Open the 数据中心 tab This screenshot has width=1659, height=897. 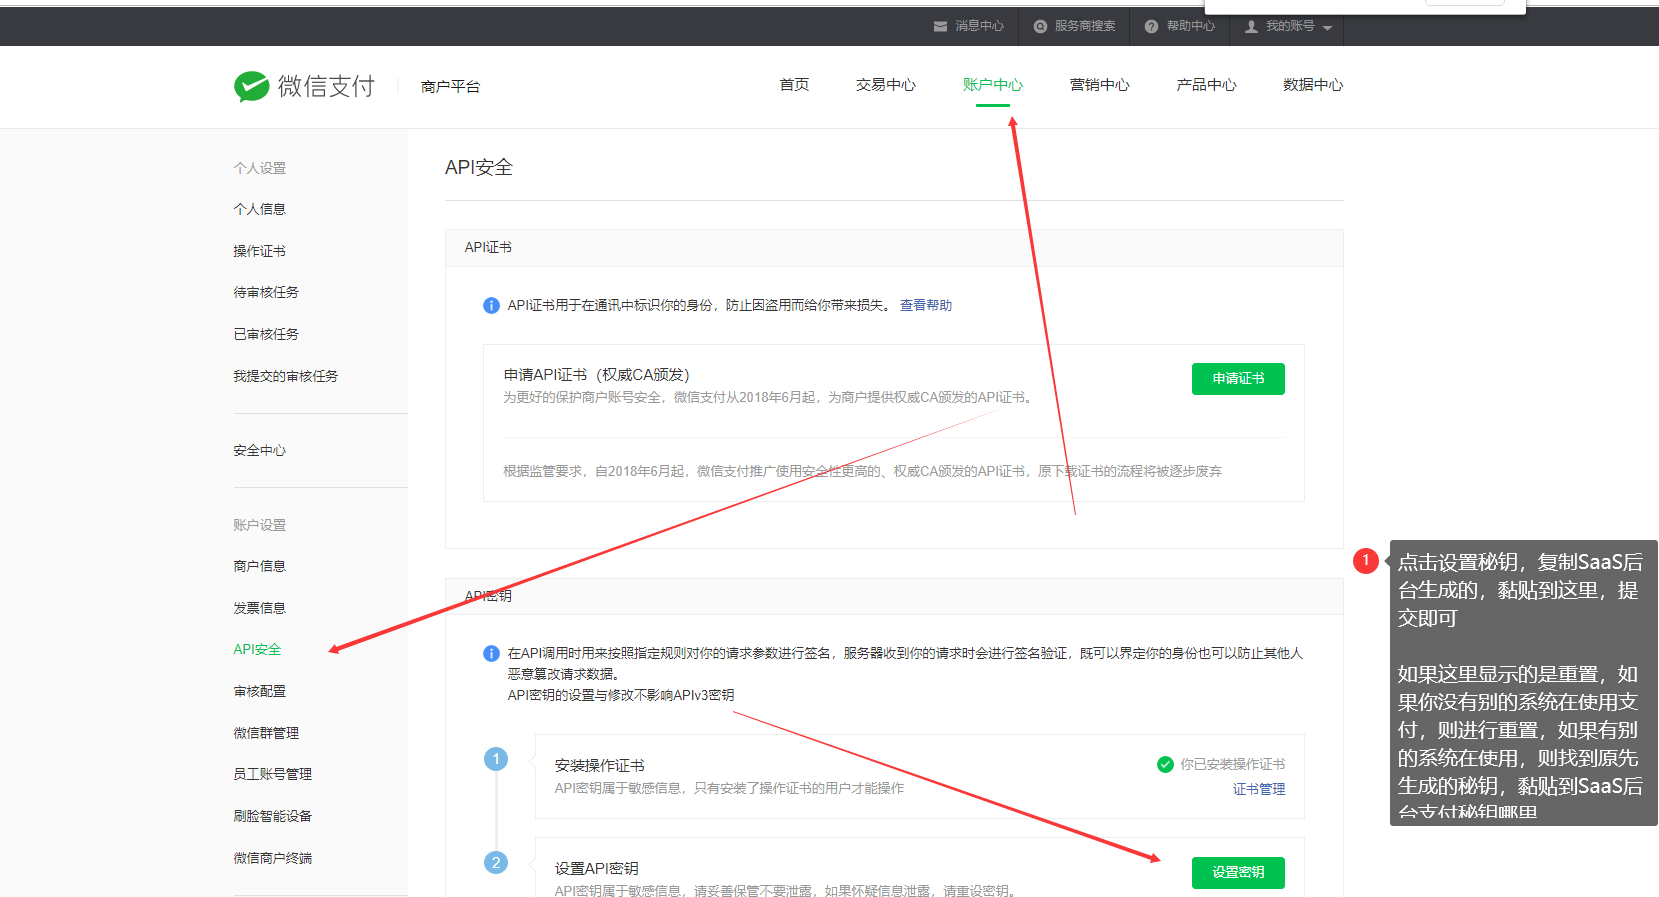pyautogui.click(x=1313, y=85)
